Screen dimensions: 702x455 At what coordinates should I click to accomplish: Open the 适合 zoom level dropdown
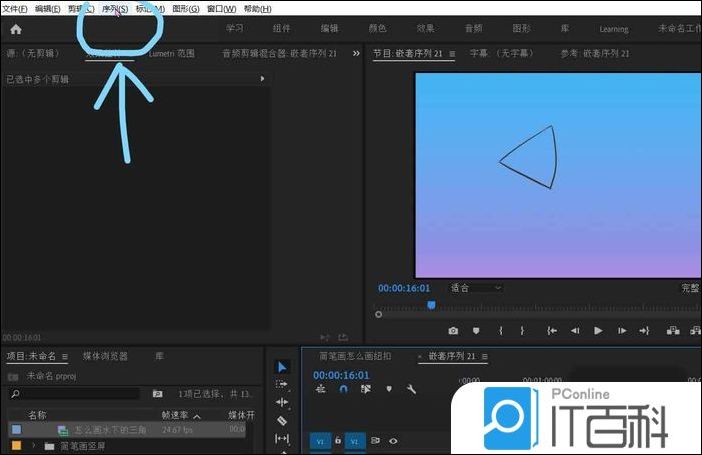tap(476, 288)
